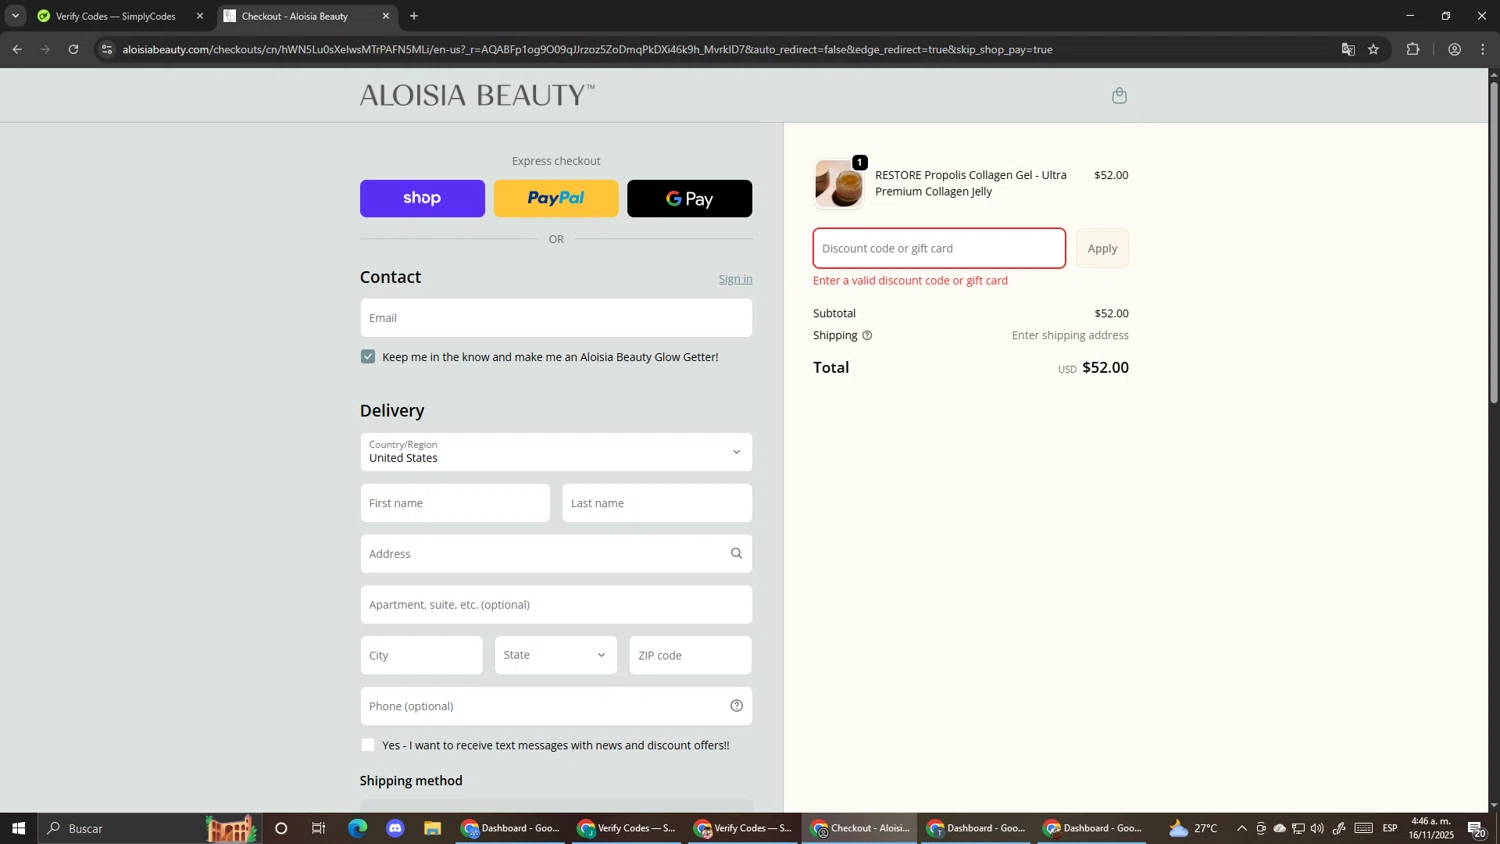Image resolution: width=1500 pixels, height=844 pixels.
Task: Focus the Email input field
Action: coord(556,318)
